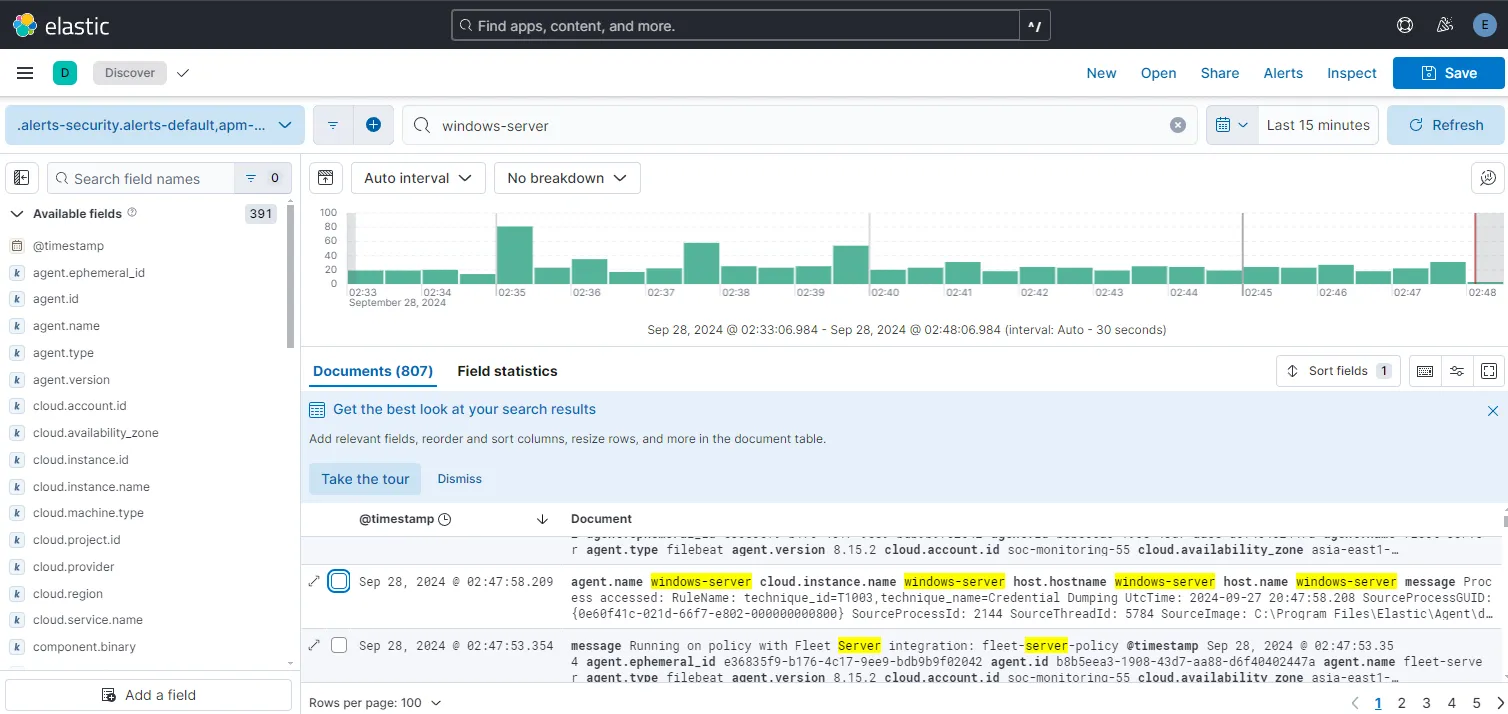Go to results page 2
This screenshot has height=714, width=1508.
click(1402, 702)
